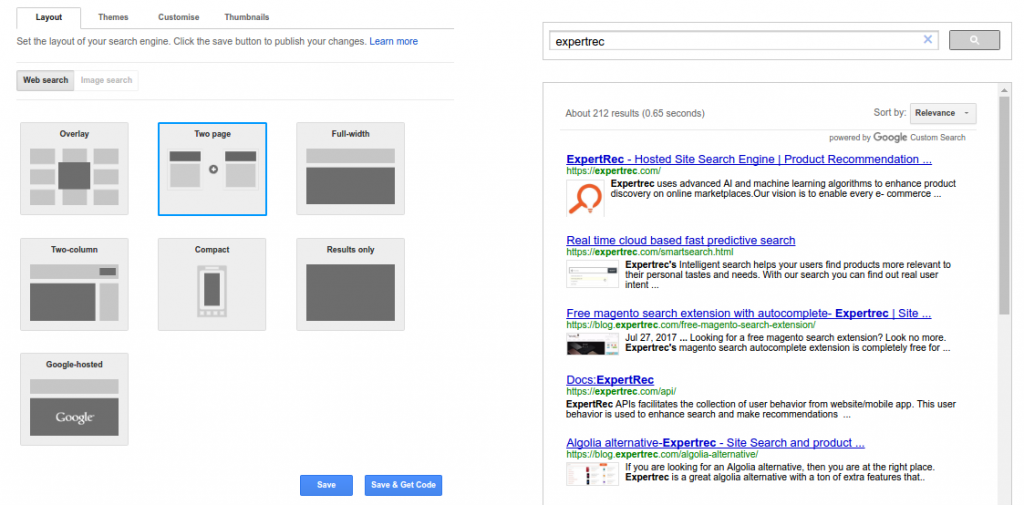Image resolution: width=1024 pixels, height=505 pixels.
Task: Click the magnifier search button
Action: (x=974, y=40)
